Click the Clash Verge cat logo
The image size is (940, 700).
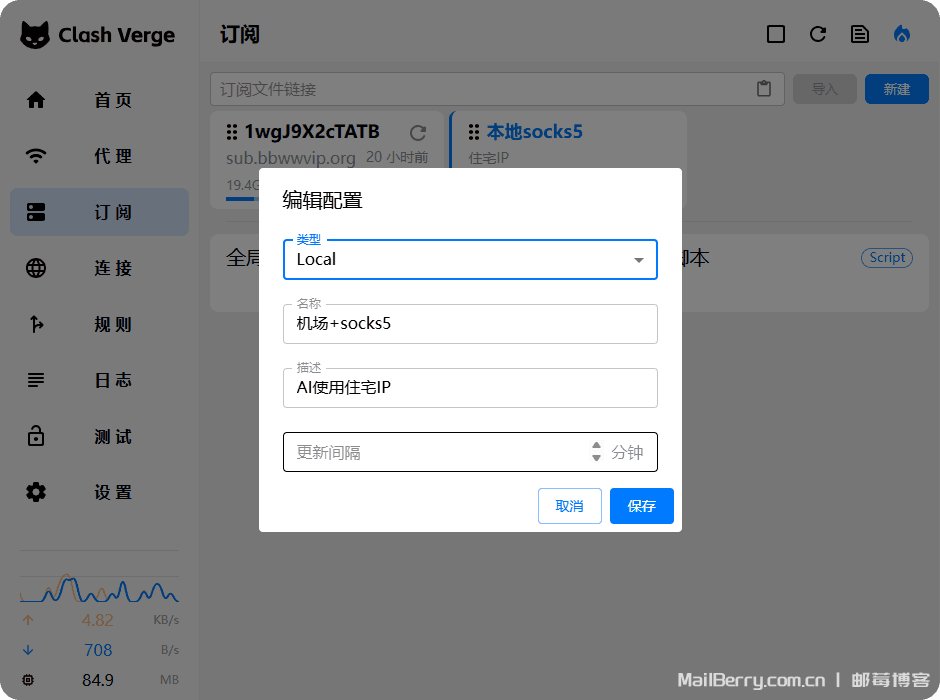[x=35, y=35]
